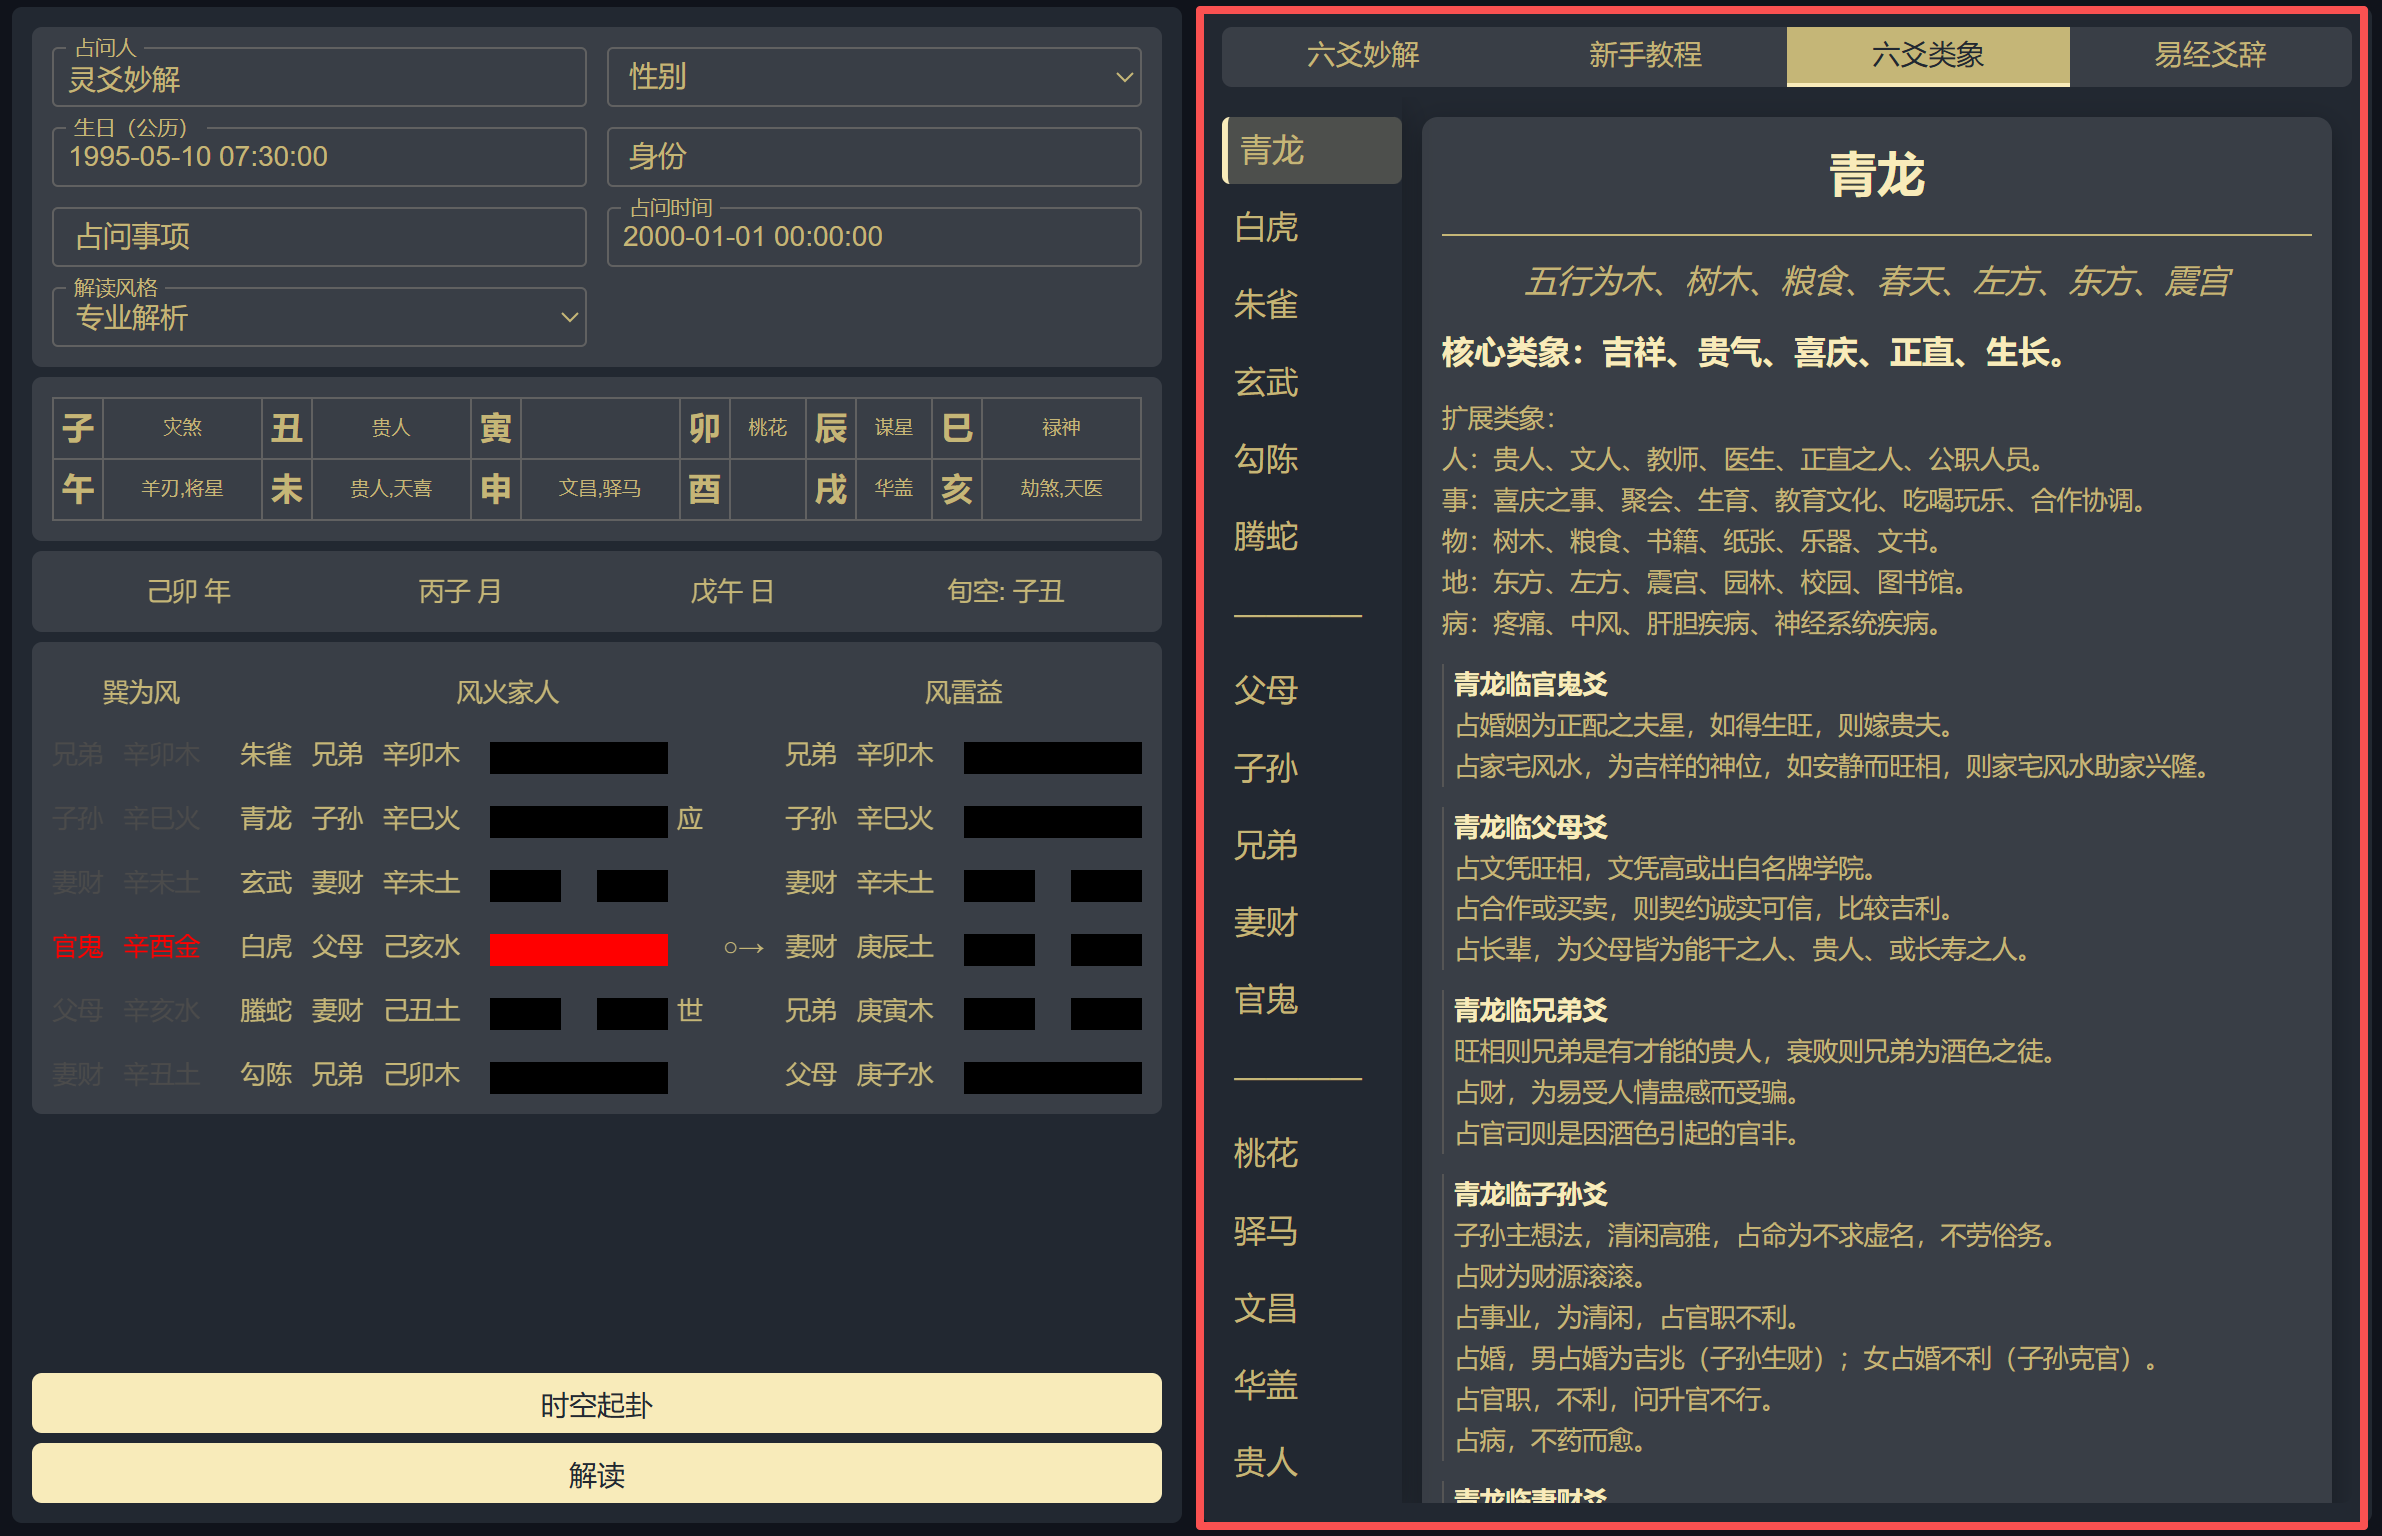This screenshot has width=2382, height=1536.
Task: Focus the 占问事项 input field
Action: [318, 237]
